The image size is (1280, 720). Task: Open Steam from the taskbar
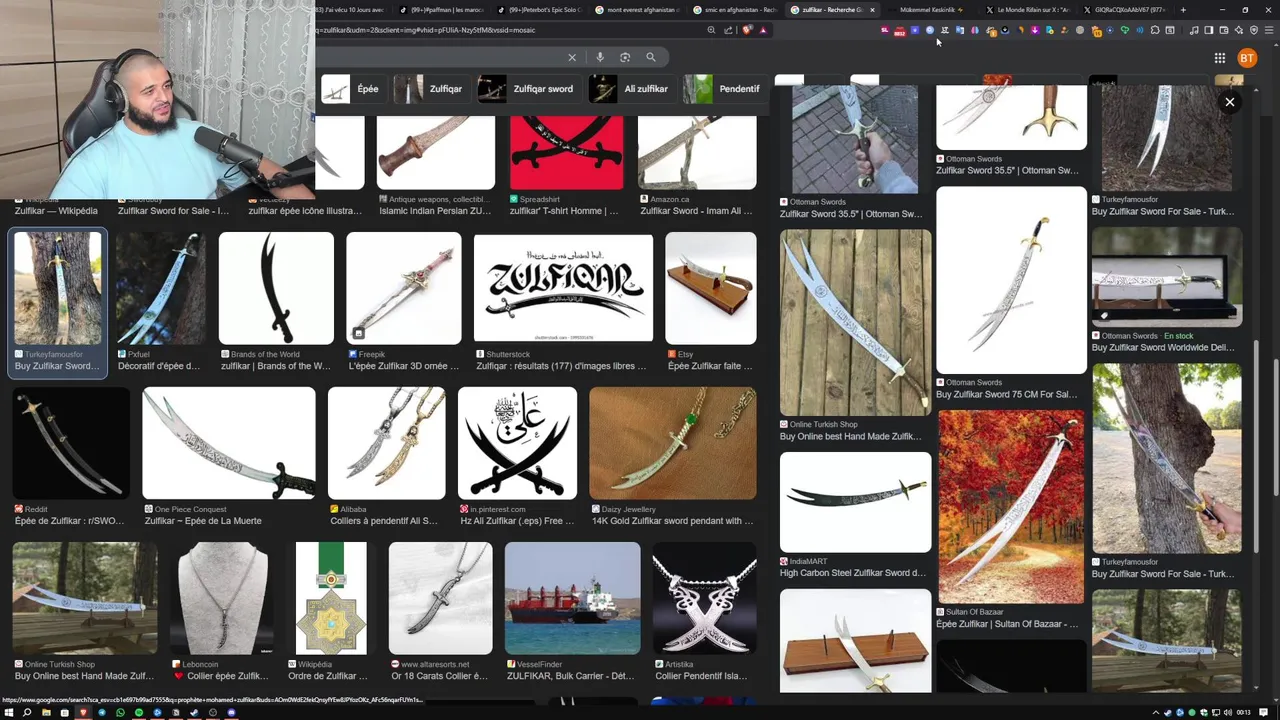coord(194,713)
